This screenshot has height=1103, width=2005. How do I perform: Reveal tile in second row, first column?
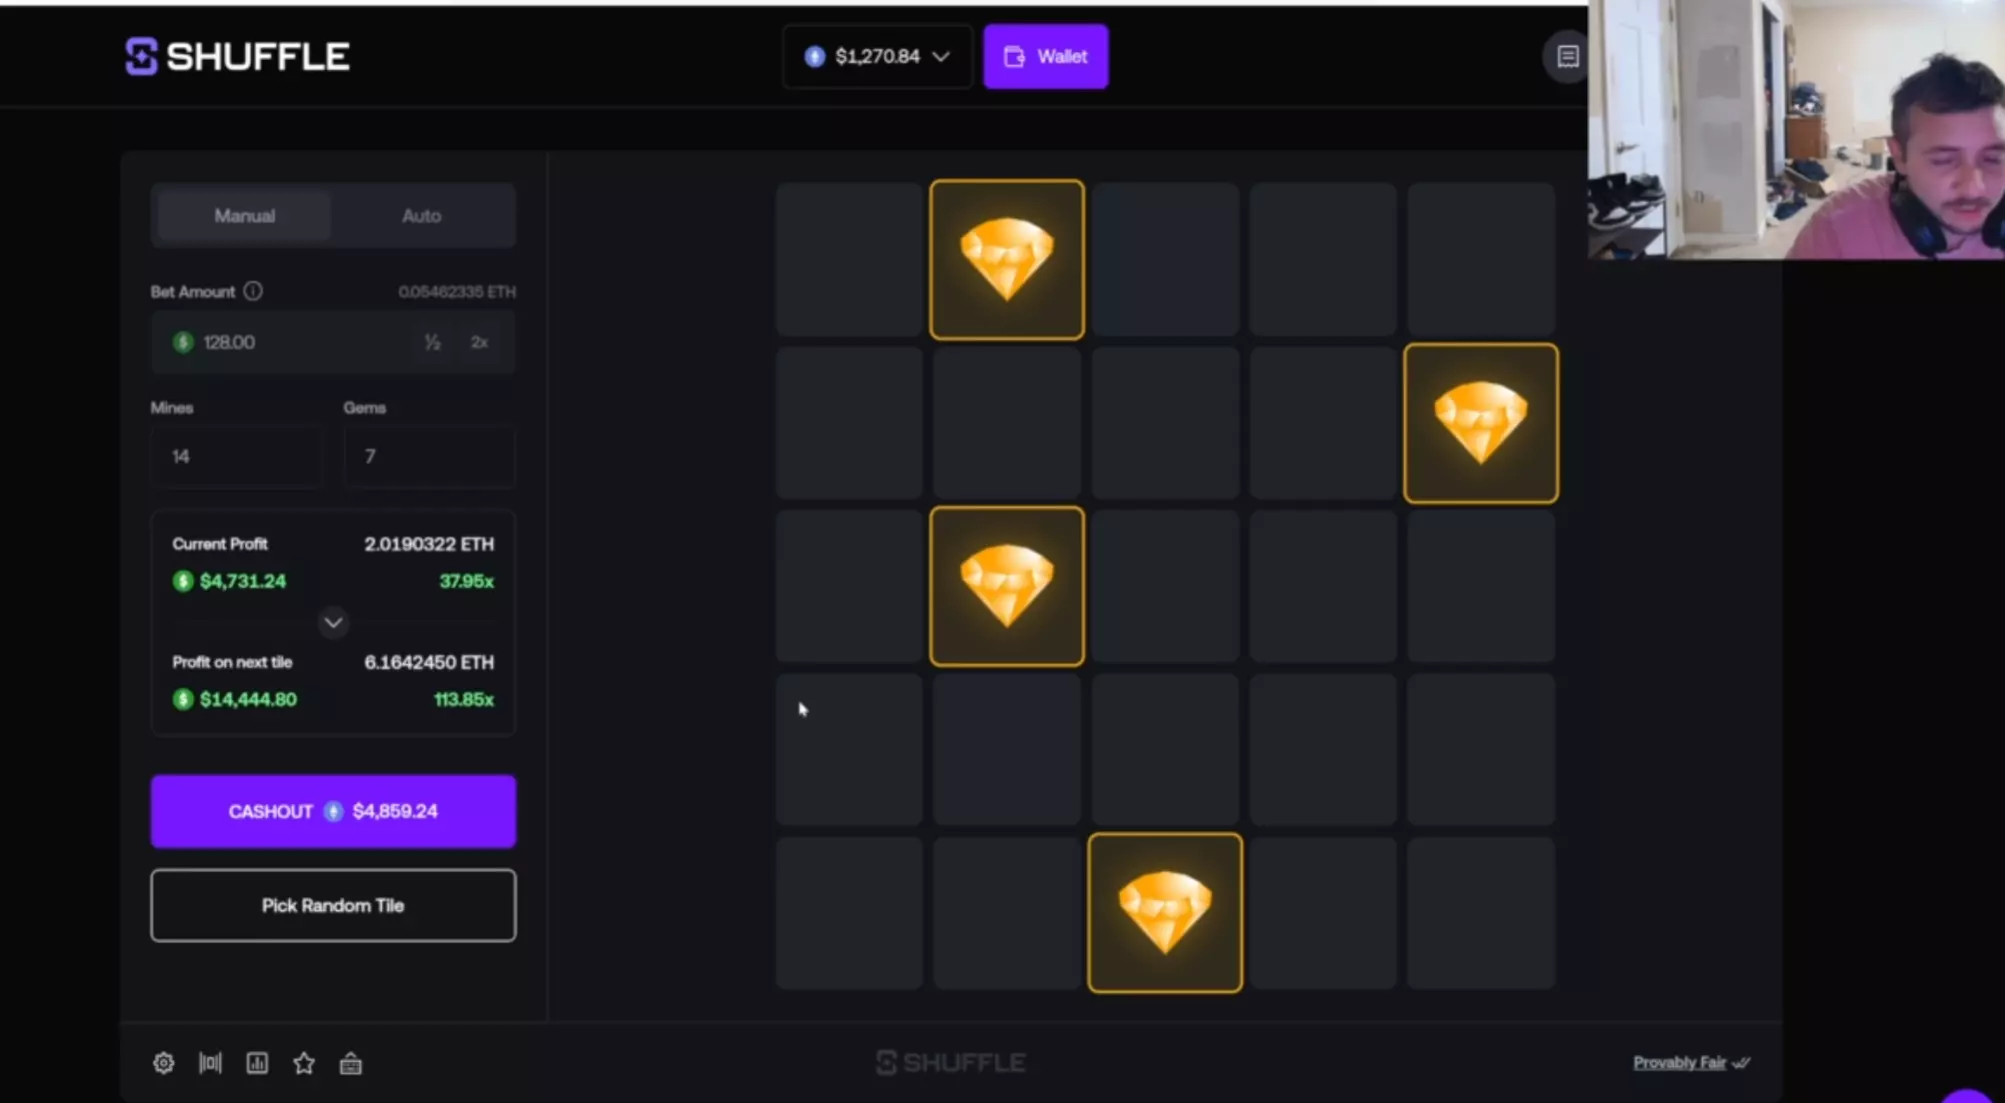coord(849,423)
